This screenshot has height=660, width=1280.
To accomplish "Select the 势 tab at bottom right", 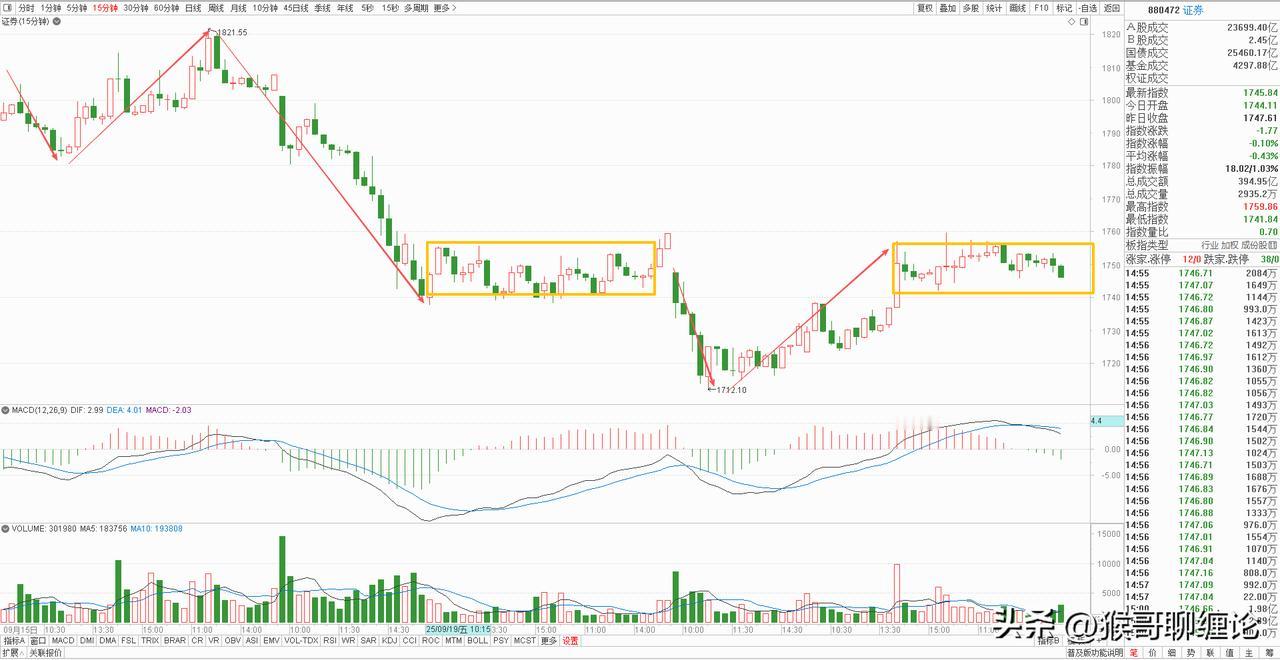I will click(1191, 653).
